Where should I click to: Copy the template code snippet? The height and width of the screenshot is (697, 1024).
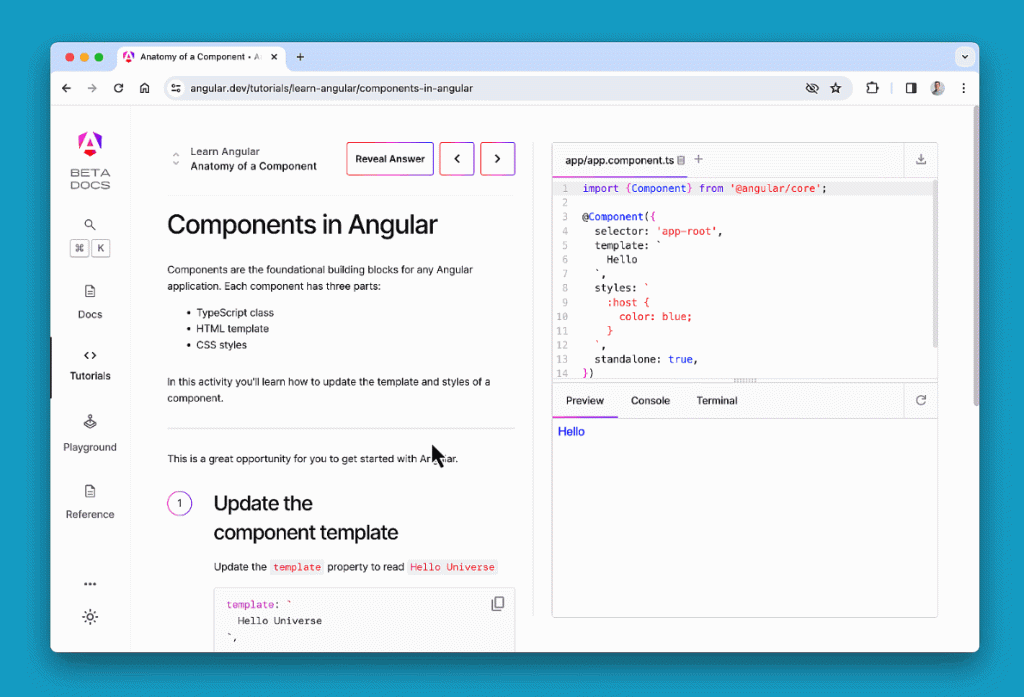click(x=498, y=604)
